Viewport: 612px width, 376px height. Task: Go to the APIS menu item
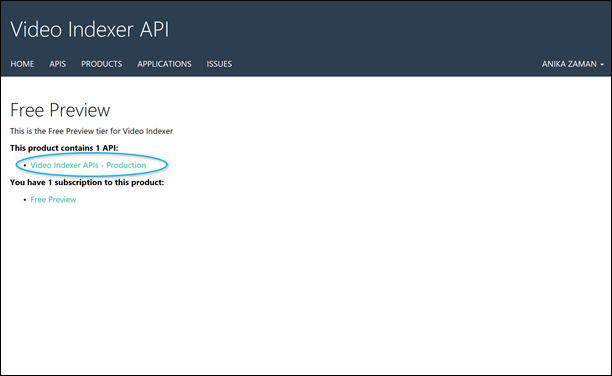tap(57, 64)
